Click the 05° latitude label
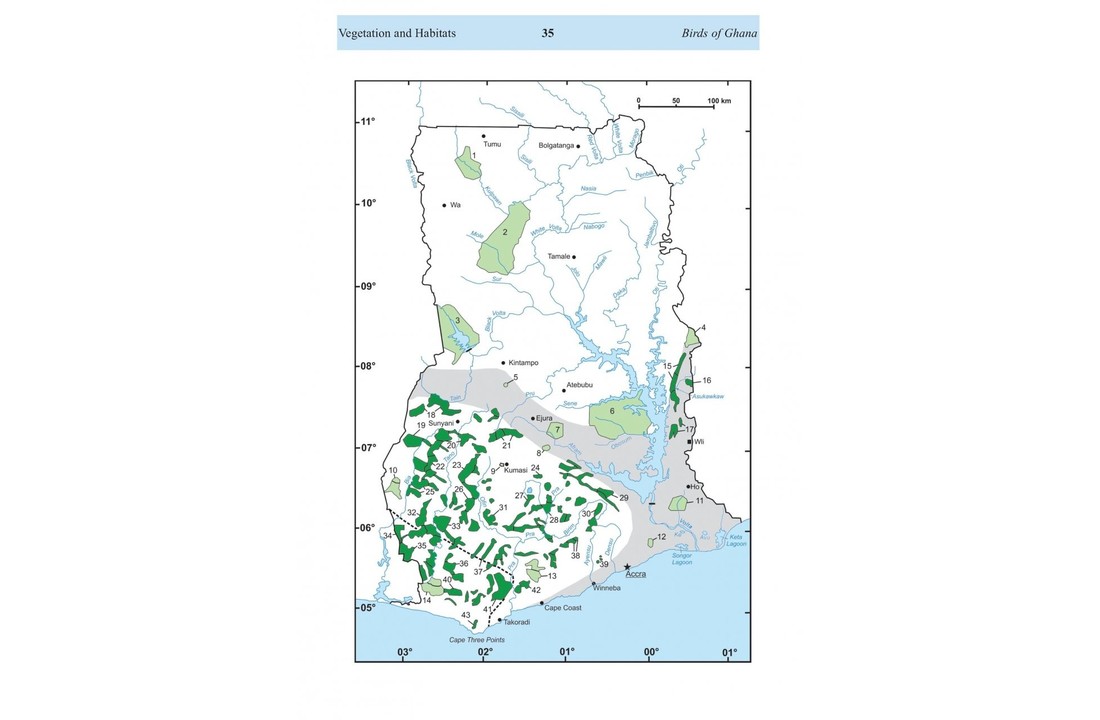The width and height of the screenshot is (1100, 720). [x=368, y=607]
